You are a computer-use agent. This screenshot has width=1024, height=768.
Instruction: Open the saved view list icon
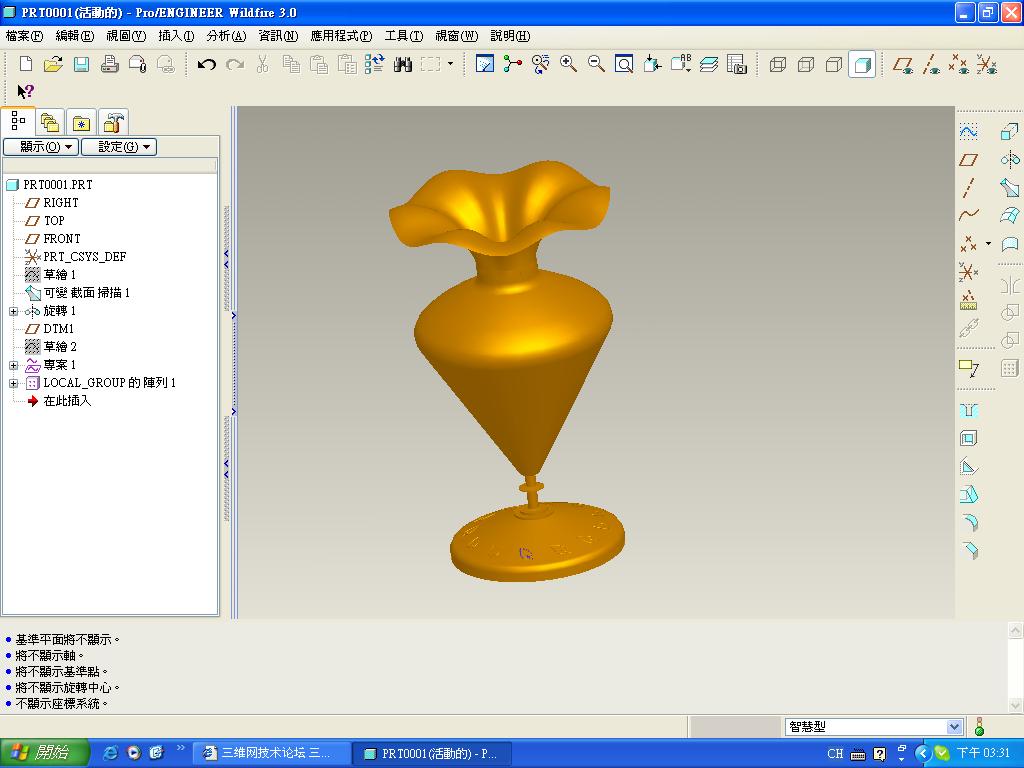tap(680, 64)
